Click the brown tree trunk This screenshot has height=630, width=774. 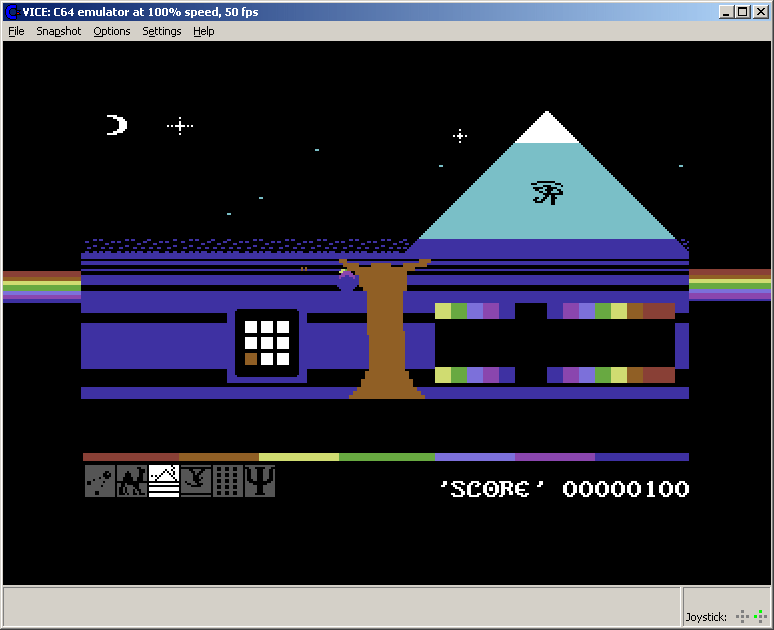coord(385,330)
